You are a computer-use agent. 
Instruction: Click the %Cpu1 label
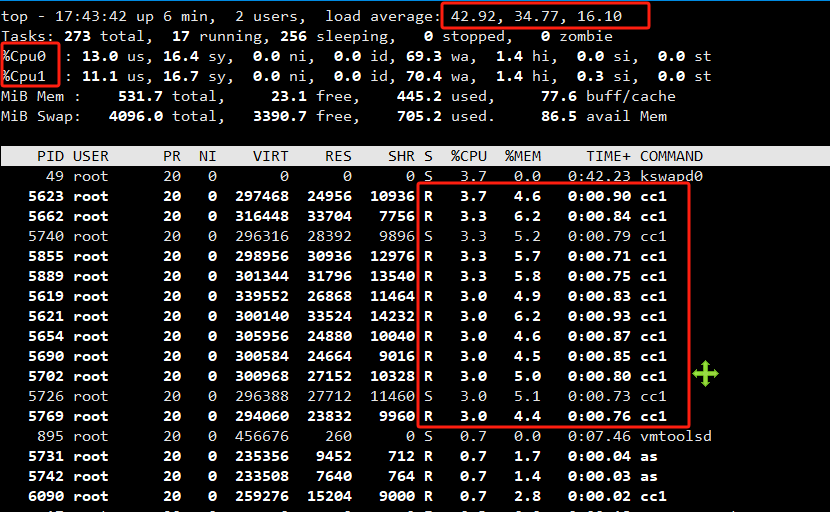[23, 76]
